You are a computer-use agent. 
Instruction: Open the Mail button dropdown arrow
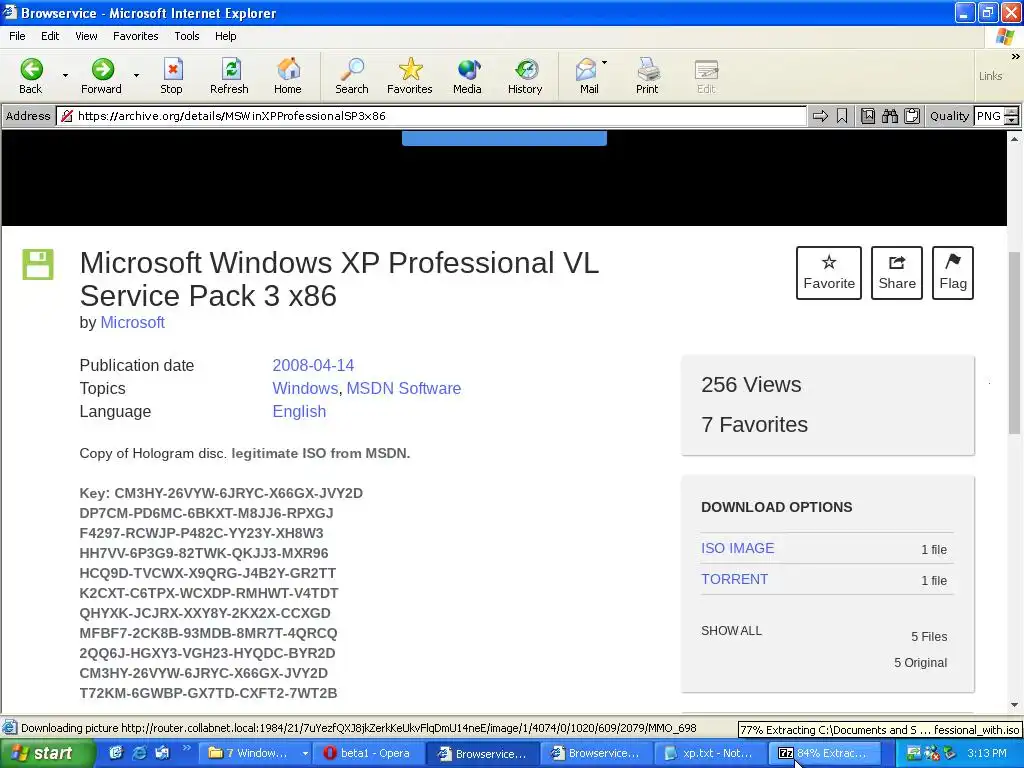(x=604, y=63)
